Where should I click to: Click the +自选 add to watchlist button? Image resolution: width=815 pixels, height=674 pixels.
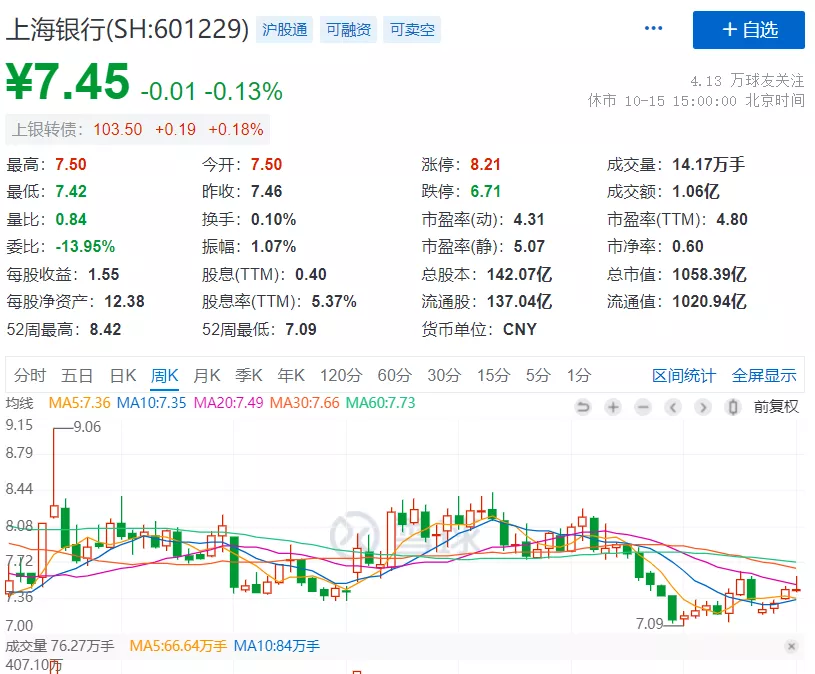(x=748, y=30)
